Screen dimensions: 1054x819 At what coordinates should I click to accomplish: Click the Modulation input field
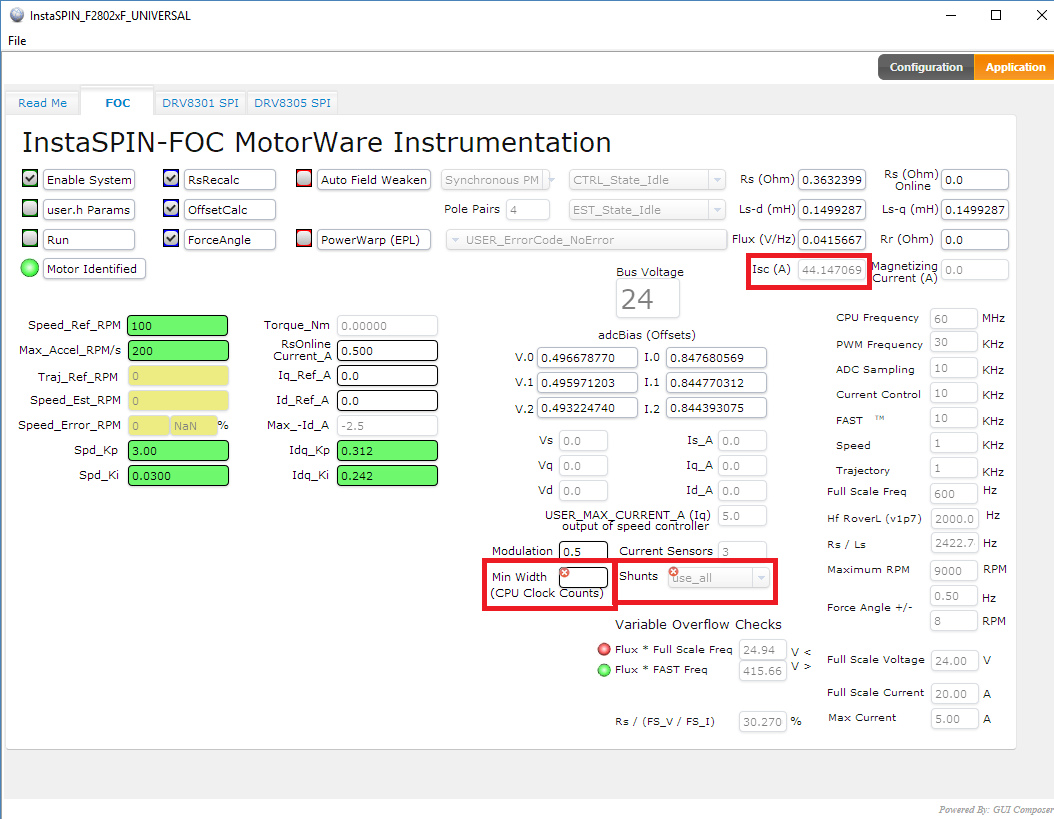tap(583, 551)
